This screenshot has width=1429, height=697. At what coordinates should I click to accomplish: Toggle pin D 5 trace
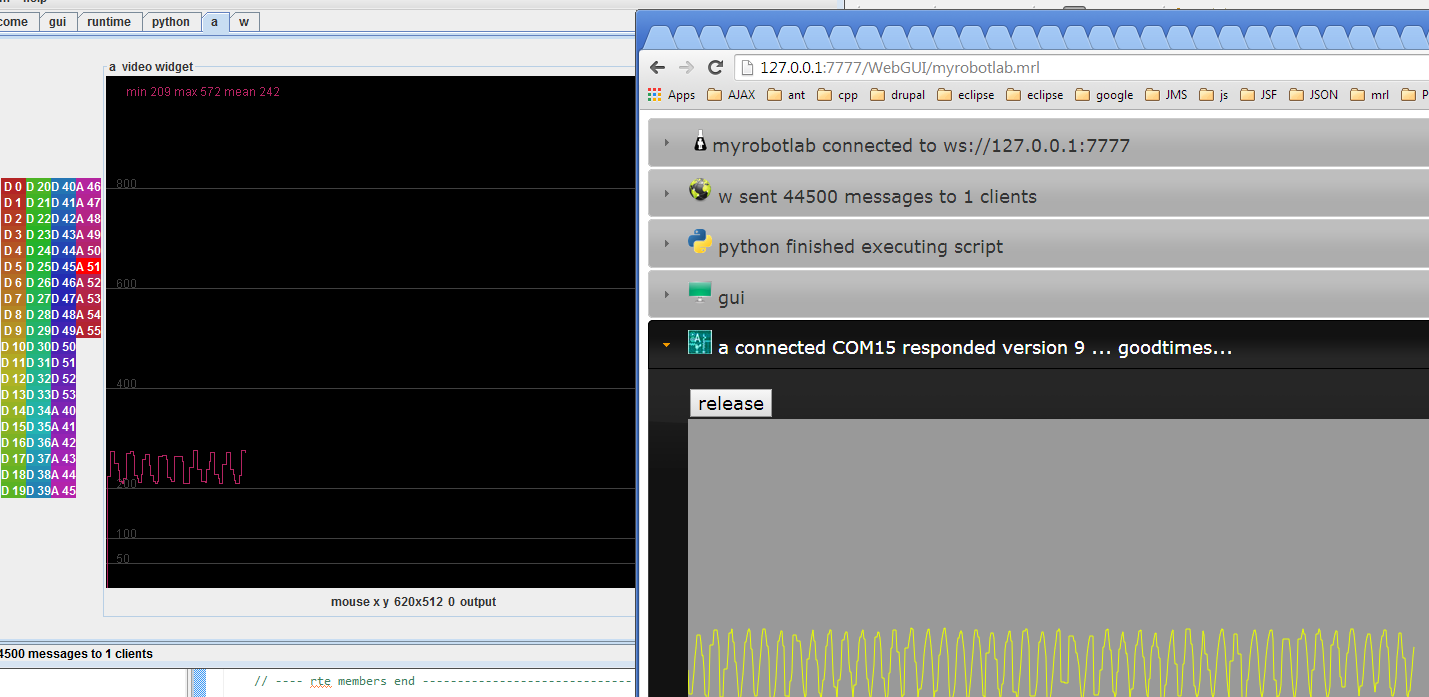coord(13,266)
